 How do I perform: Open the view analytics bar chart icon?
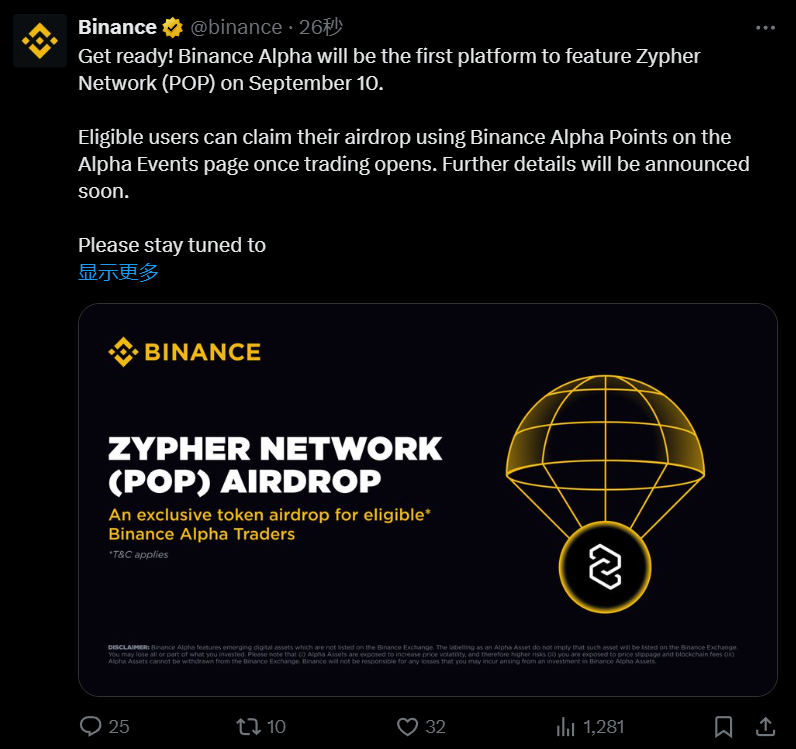pyautogui.click(x=565, y=726)
